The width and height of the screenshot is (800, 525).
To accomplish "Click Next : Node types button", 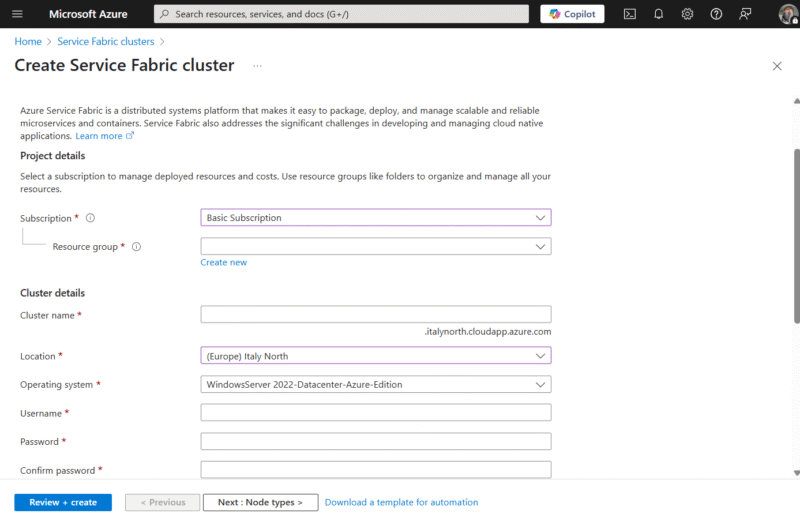I will click(260, 502).
